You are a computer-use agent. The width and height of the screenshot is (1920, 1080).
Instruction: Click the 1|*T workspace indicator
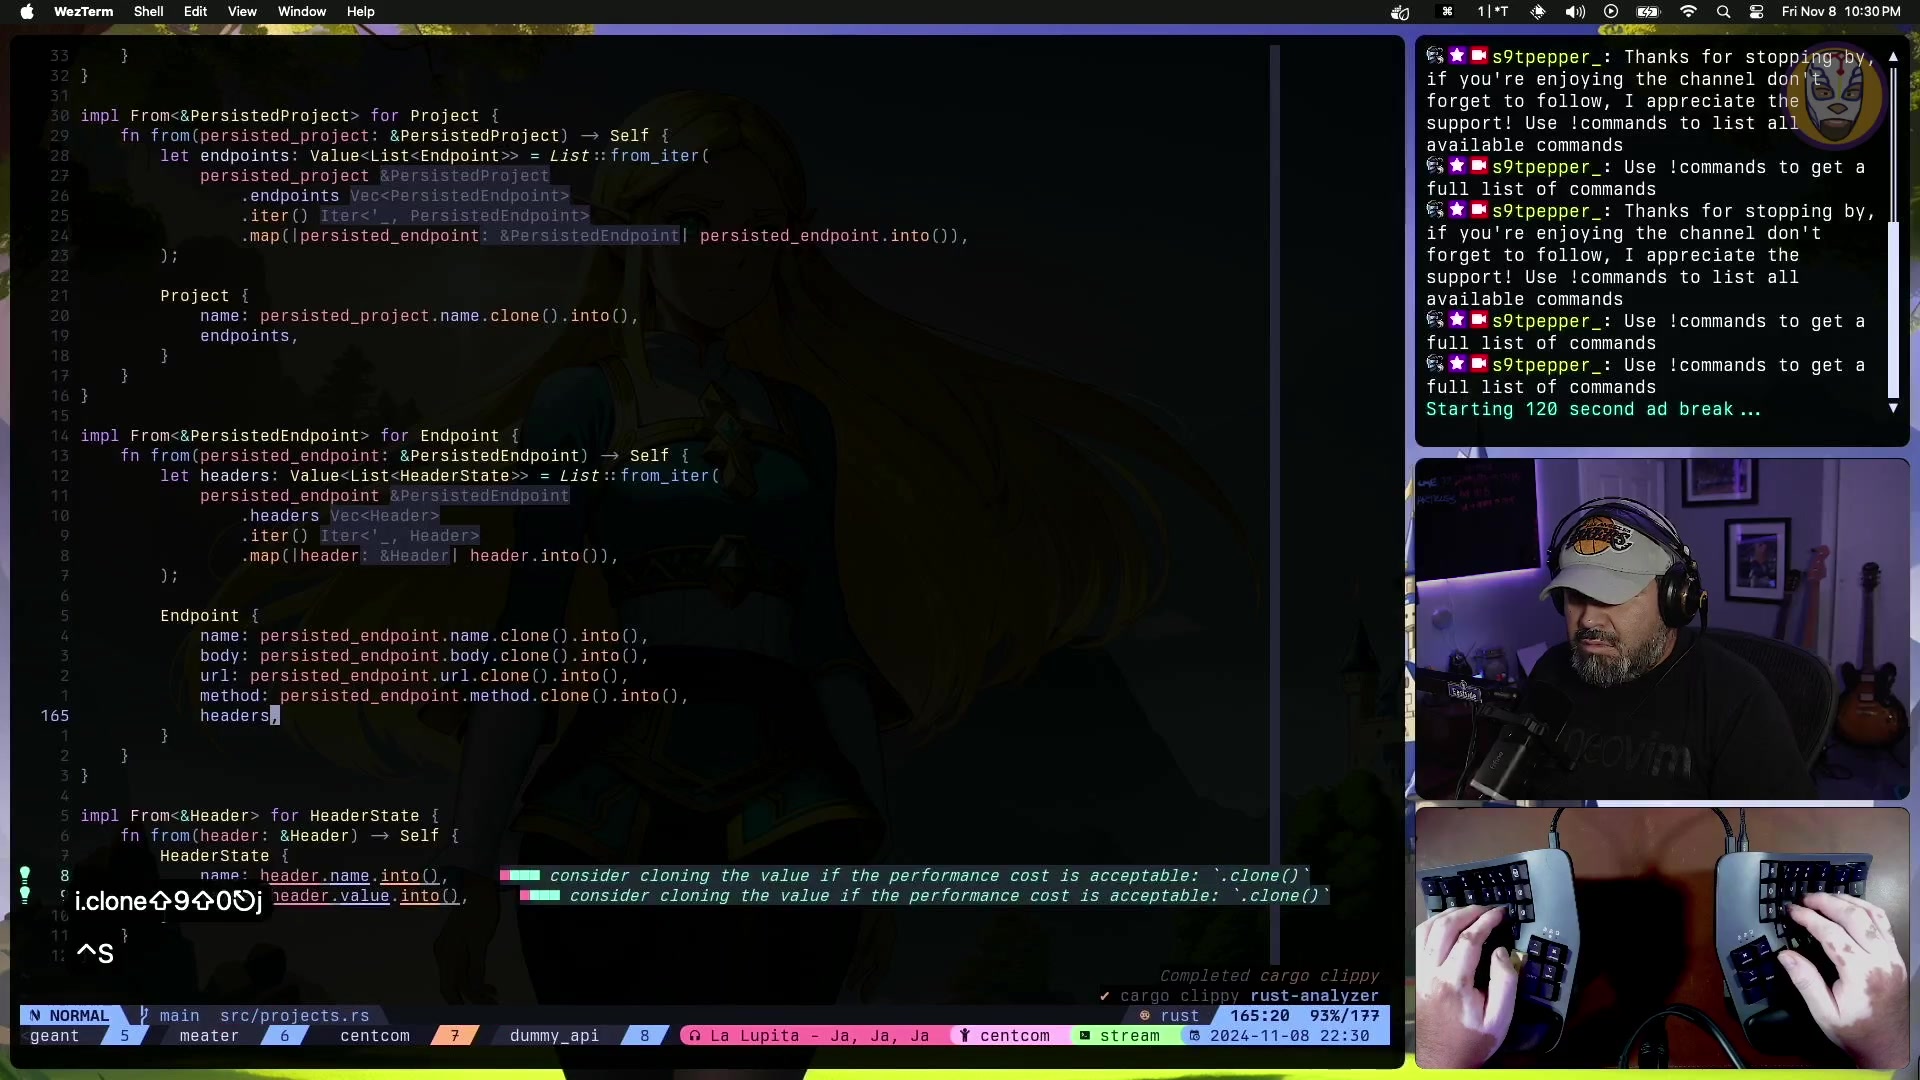click(x=1493, y=12)
